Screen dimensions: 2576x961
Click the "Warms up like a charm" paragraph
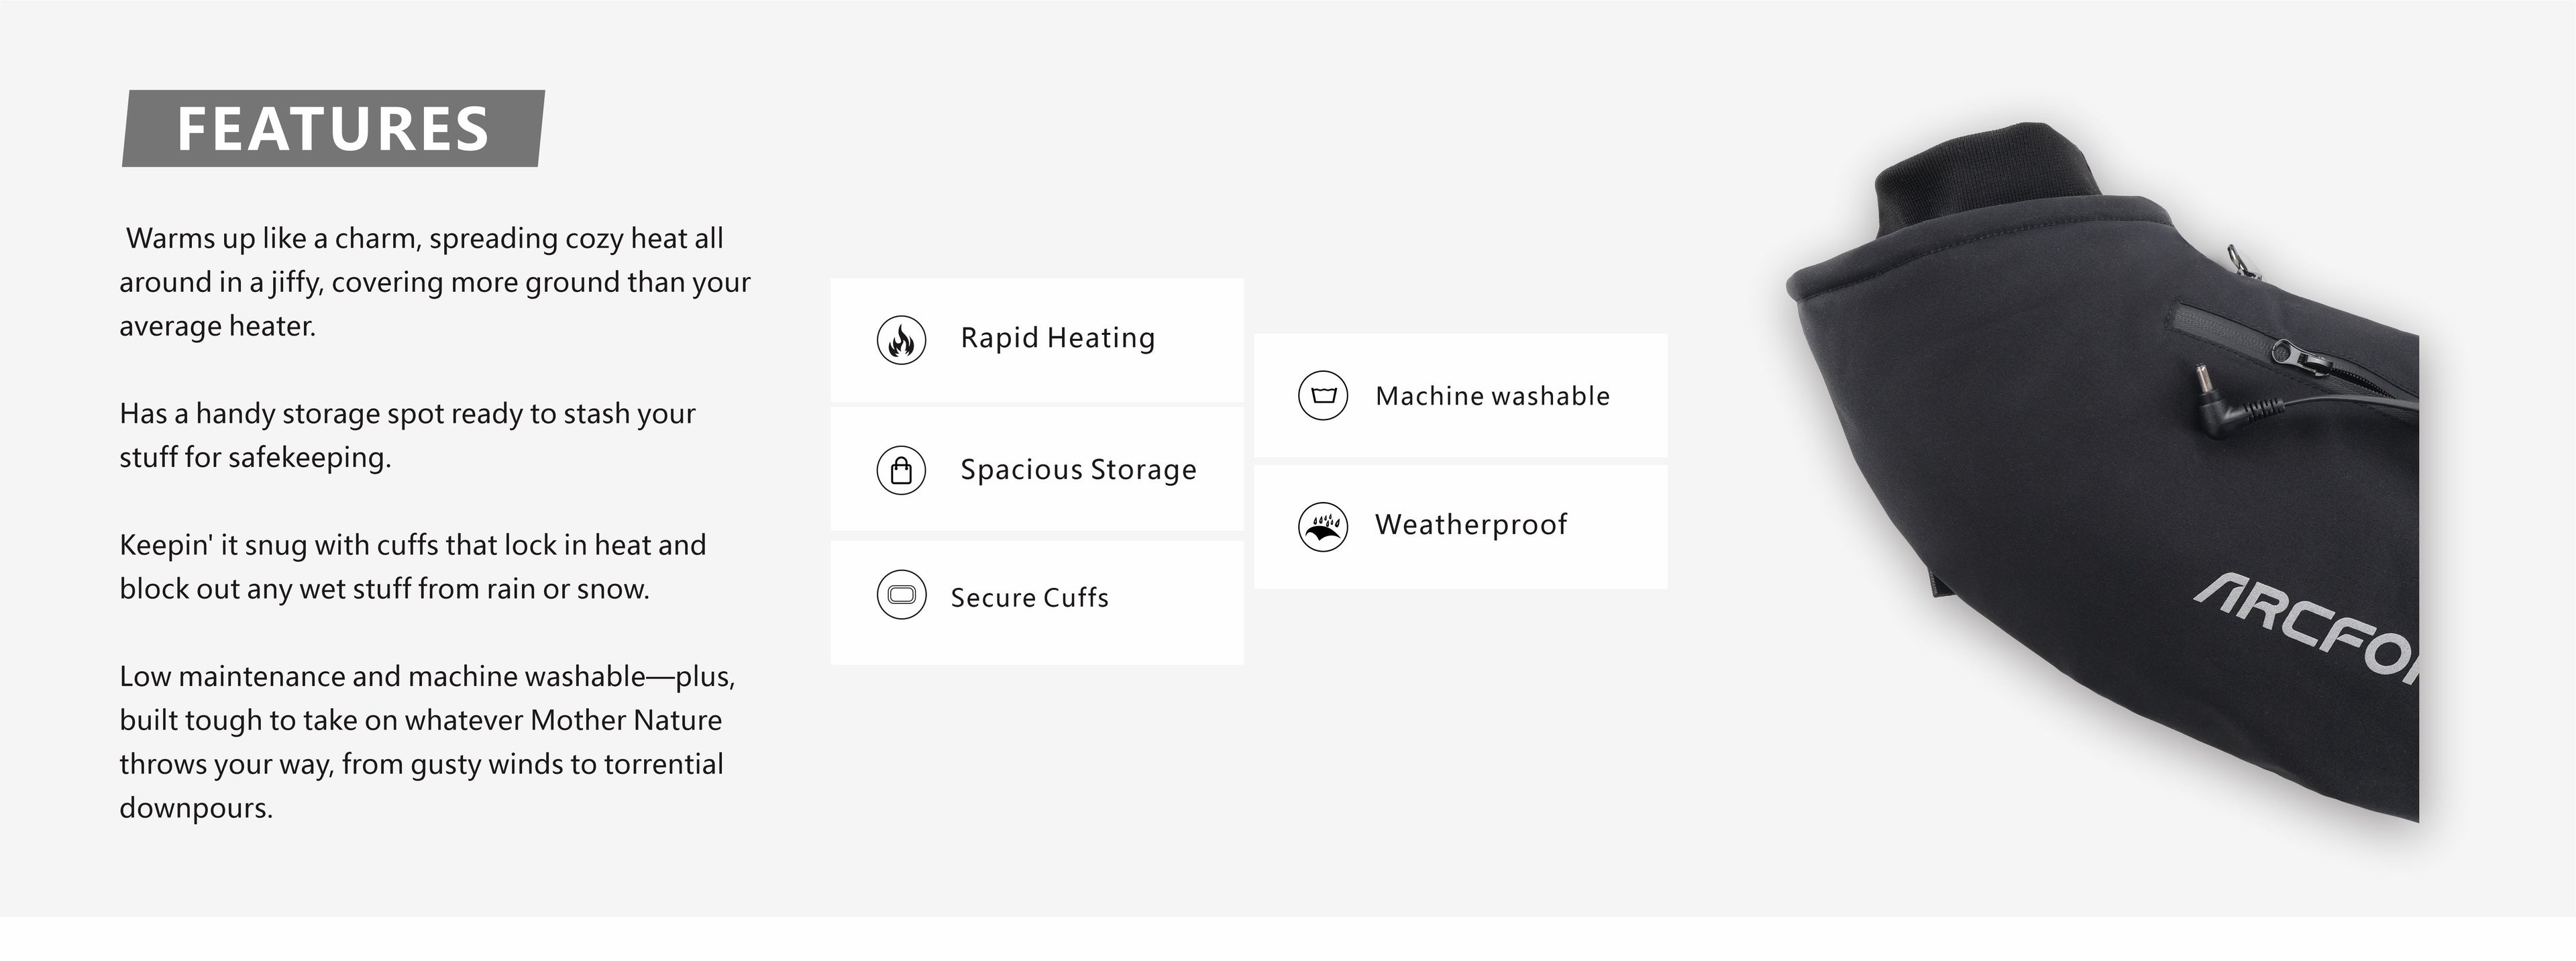point(434,282)
